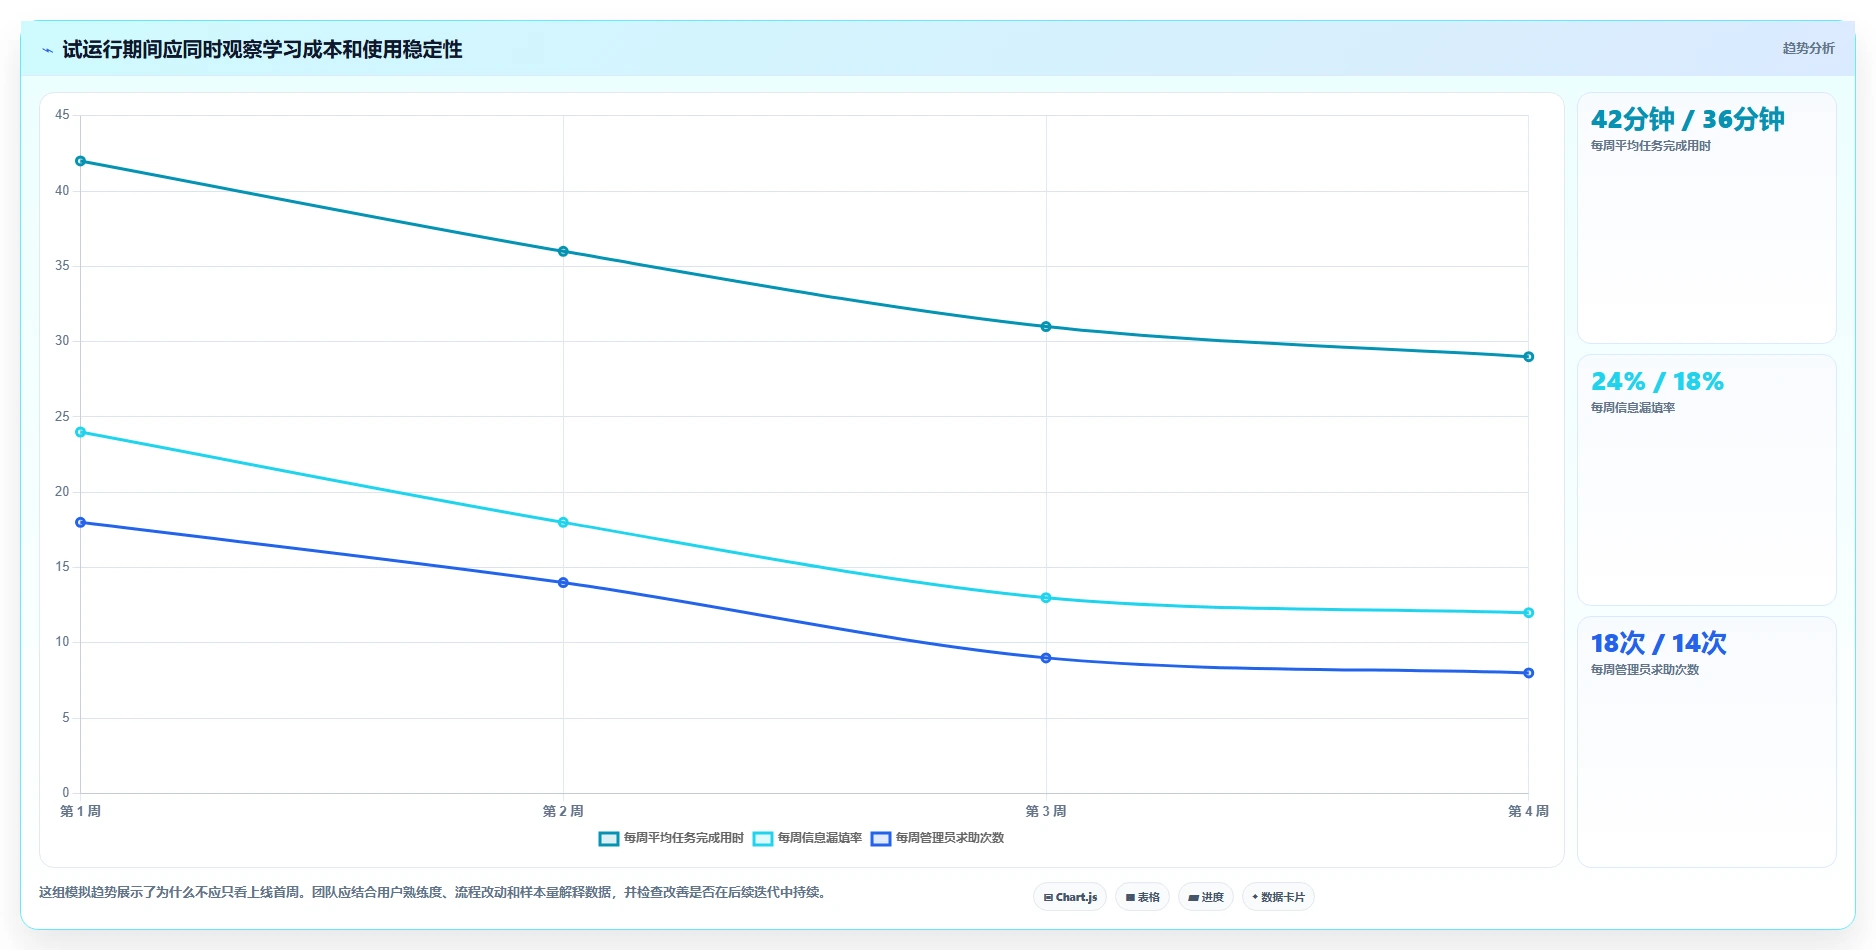Image resolution: width=1876 pixels, height=950 pixels.
Task: Click the 第 3 周 x-axis label
Action: coord(1046,811)
